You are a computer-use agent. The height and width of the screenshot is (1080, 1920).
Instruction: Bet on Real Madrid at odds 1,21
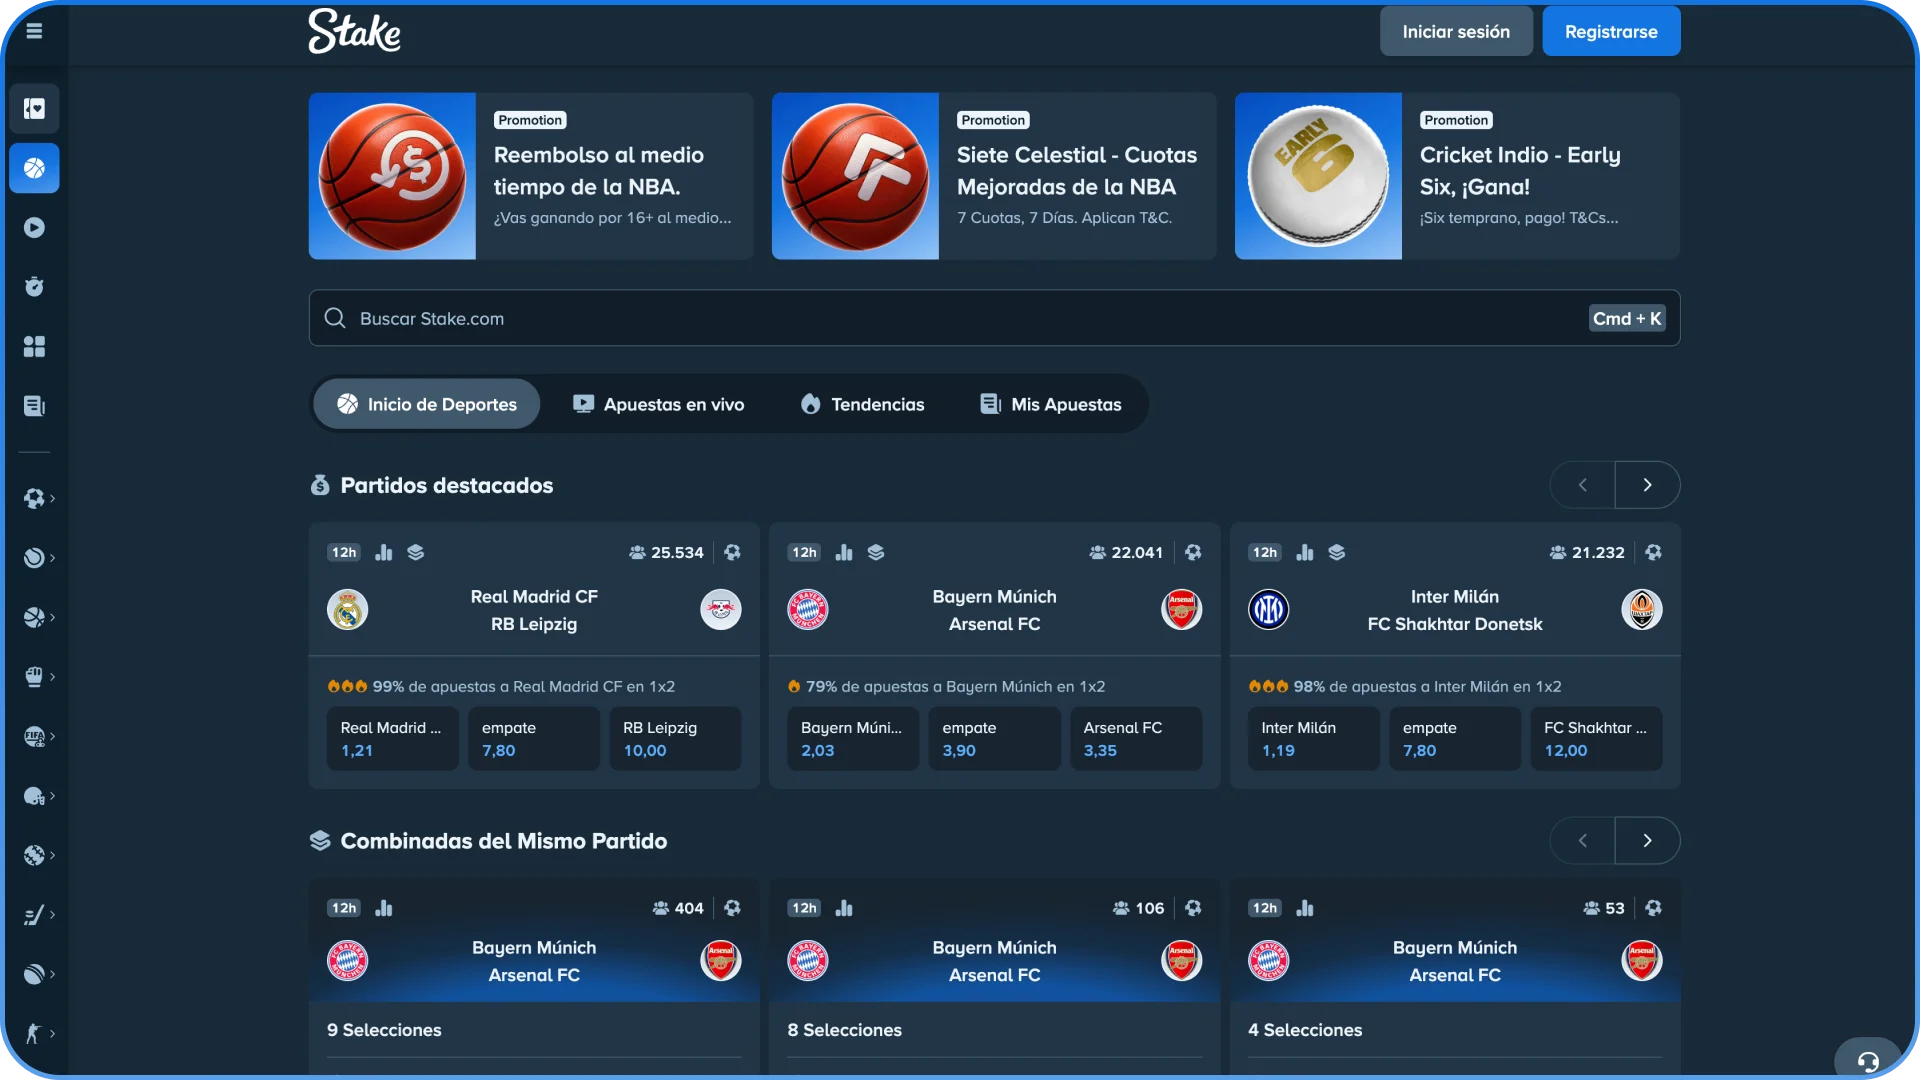(393, 739)
